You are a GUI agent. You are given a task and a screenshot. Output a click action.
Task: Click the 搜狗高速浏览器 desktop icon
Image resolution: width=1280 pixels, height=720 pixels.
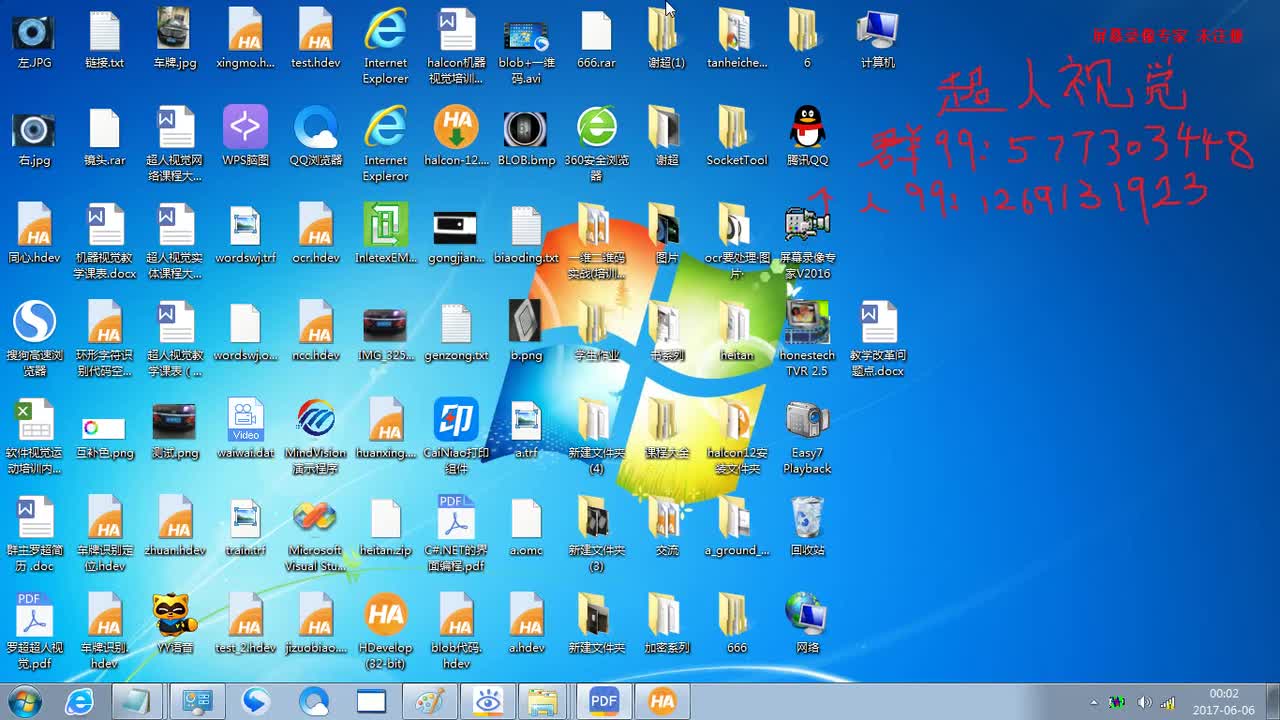(x=35, y=339)
